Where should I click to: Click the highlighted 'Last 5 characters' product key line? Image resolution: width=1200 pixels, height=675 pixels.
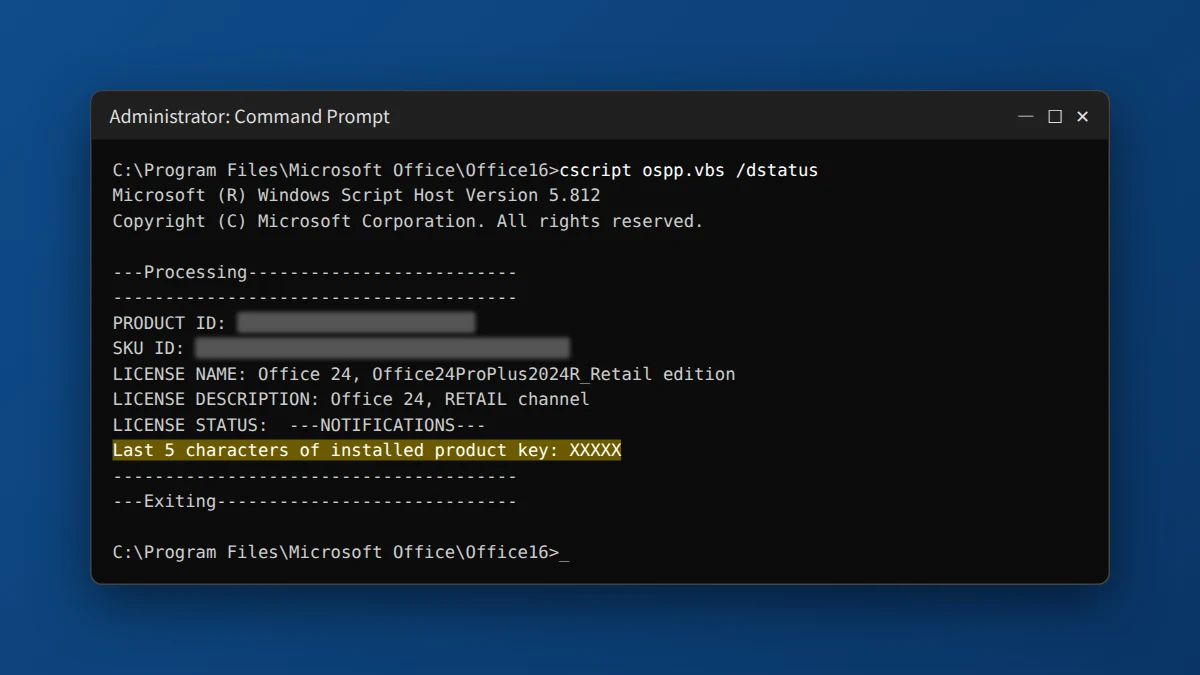367,450
